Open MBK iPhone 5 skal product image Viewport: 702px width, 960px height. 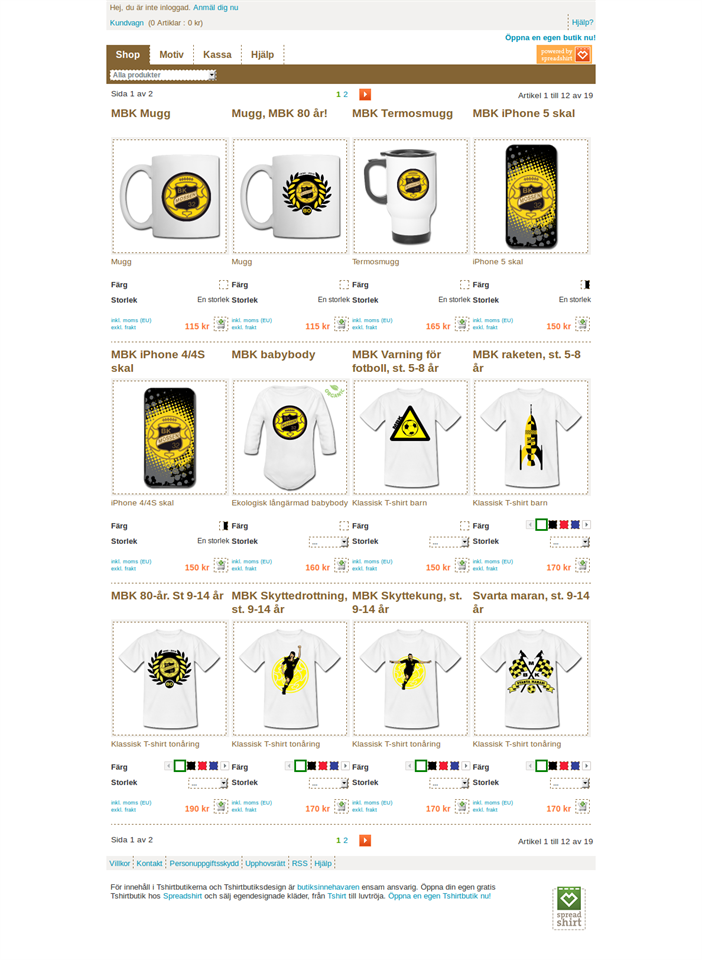[x=531, y=196]
